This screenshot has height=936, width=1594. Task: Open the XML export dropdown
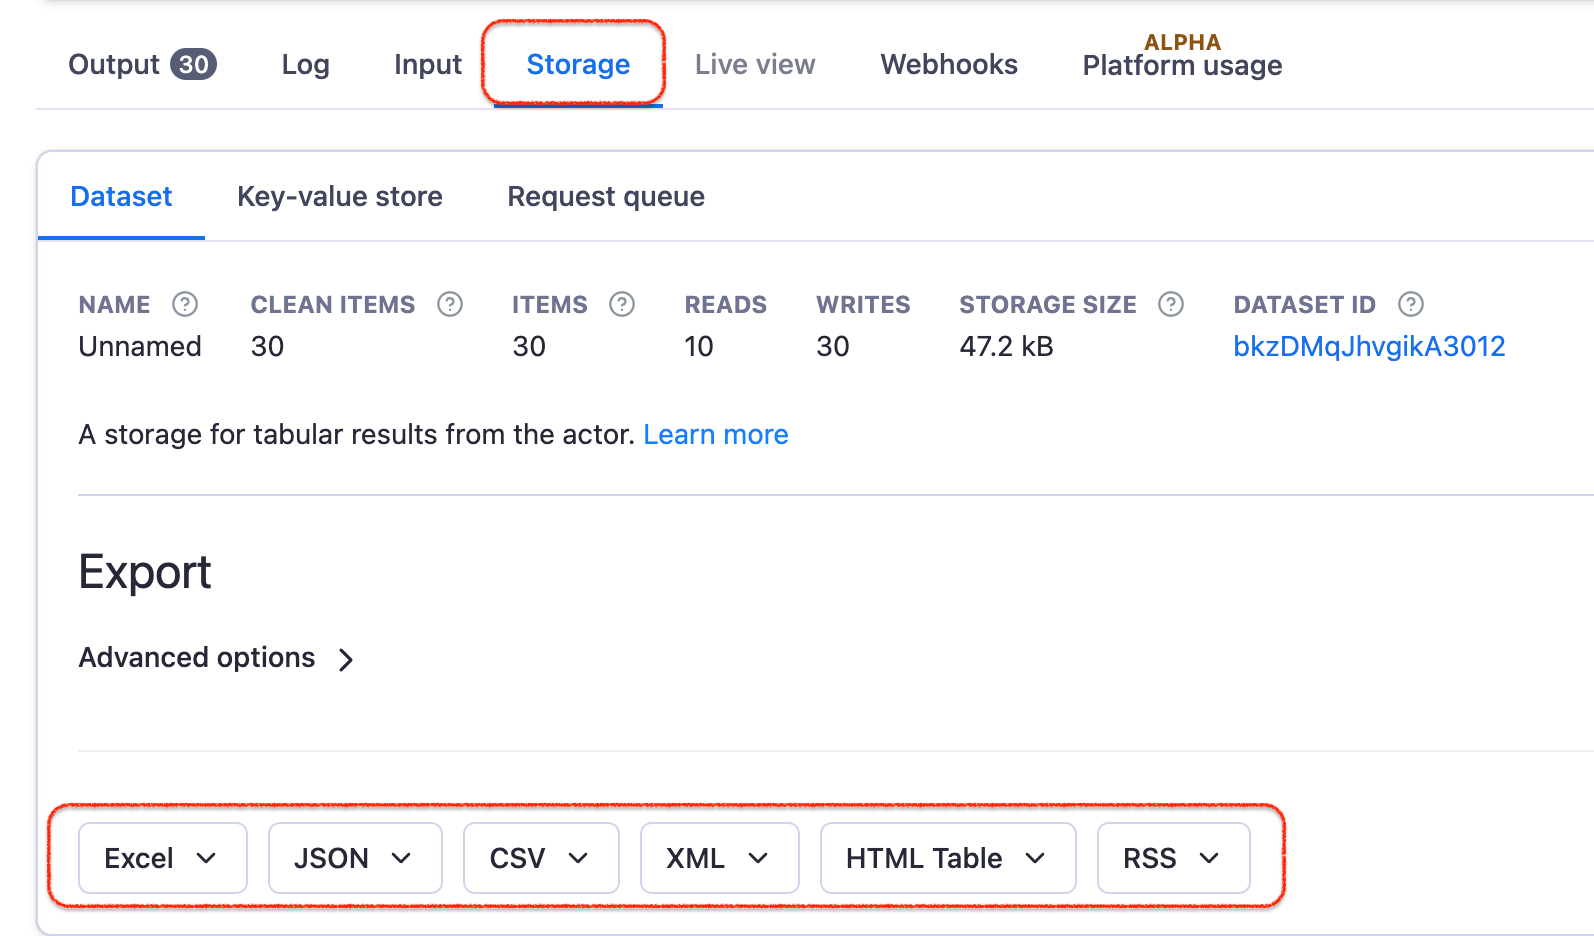pos(719,858)
